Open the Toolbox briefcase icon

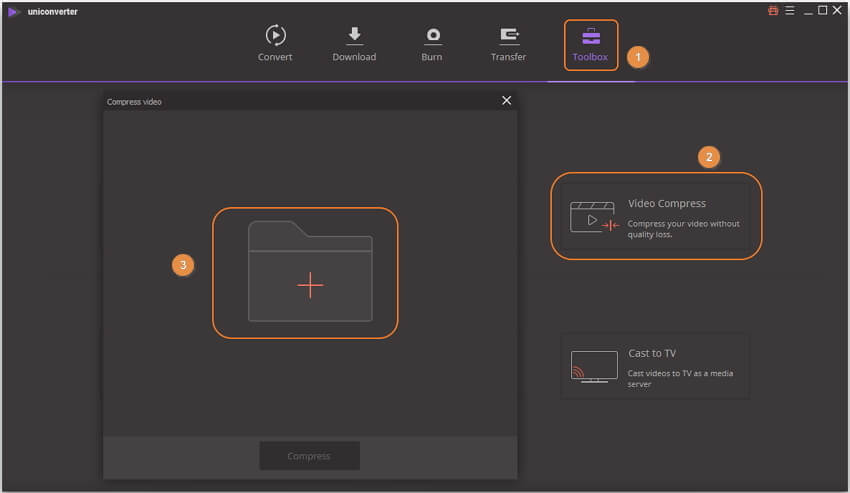point(591,36)
